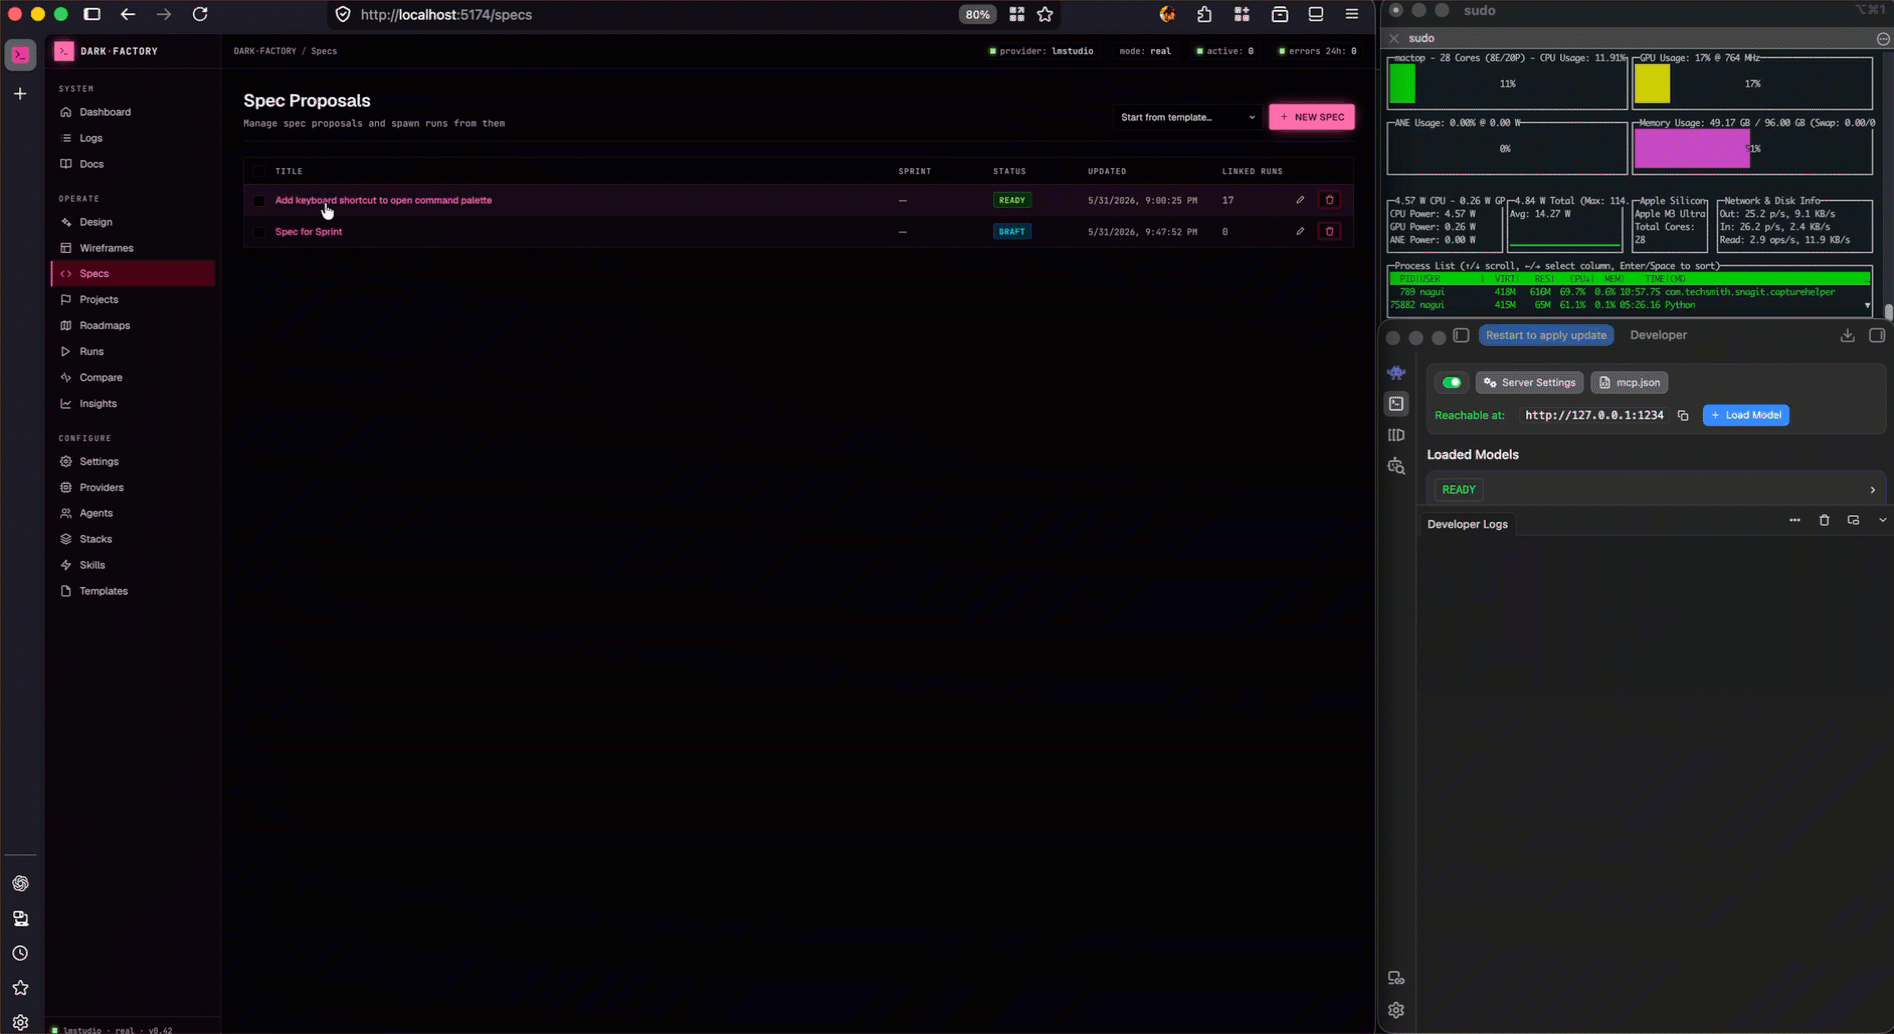Image resolution: width=1894 pixels, height=1034 pixels.
Task: Toggle the LM Studio server on/off switch
Action: pos(1452,382)
